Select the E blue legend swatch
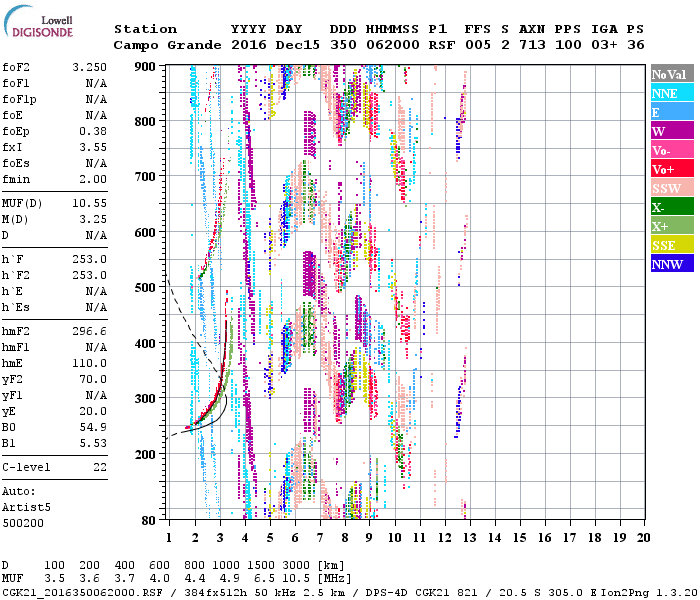The image size is (700, 600). point(672,112)
